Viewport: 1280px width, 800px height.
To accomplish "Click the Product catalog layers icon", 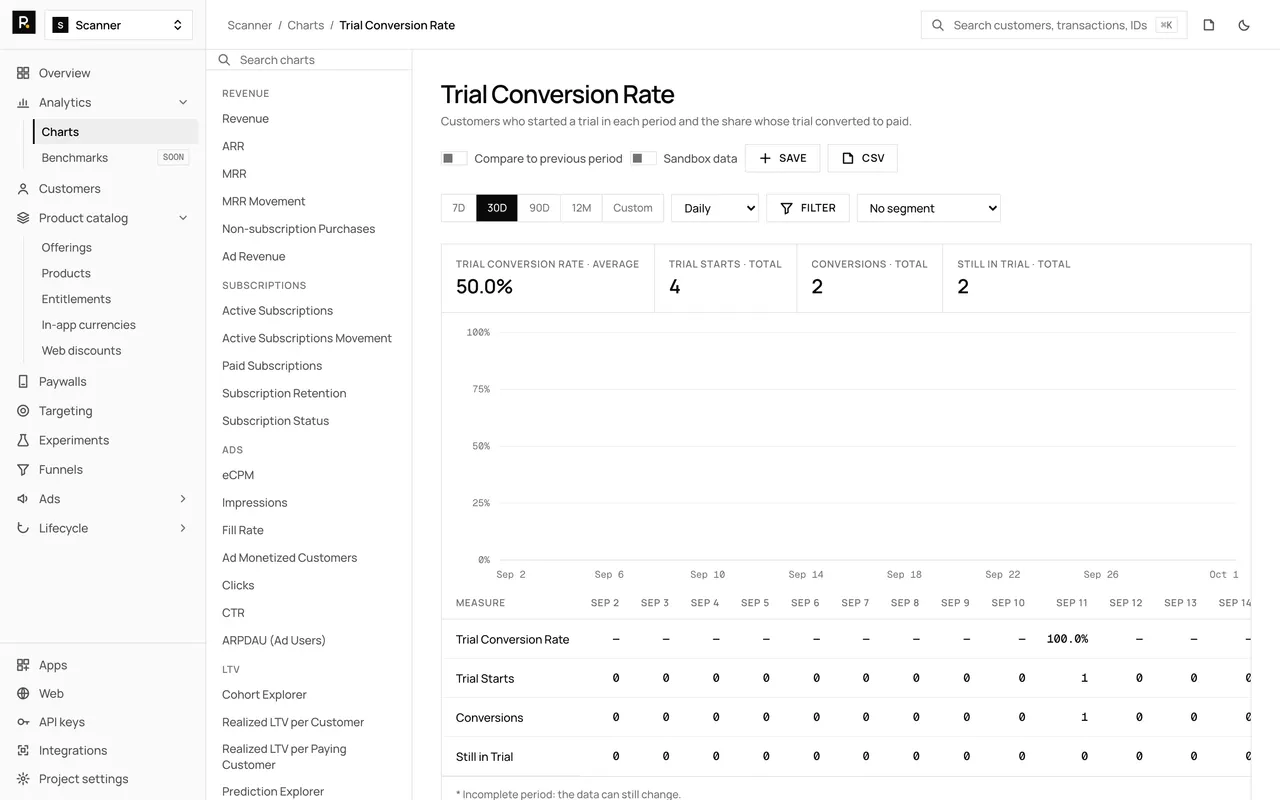I will click(x=23, y=218).
